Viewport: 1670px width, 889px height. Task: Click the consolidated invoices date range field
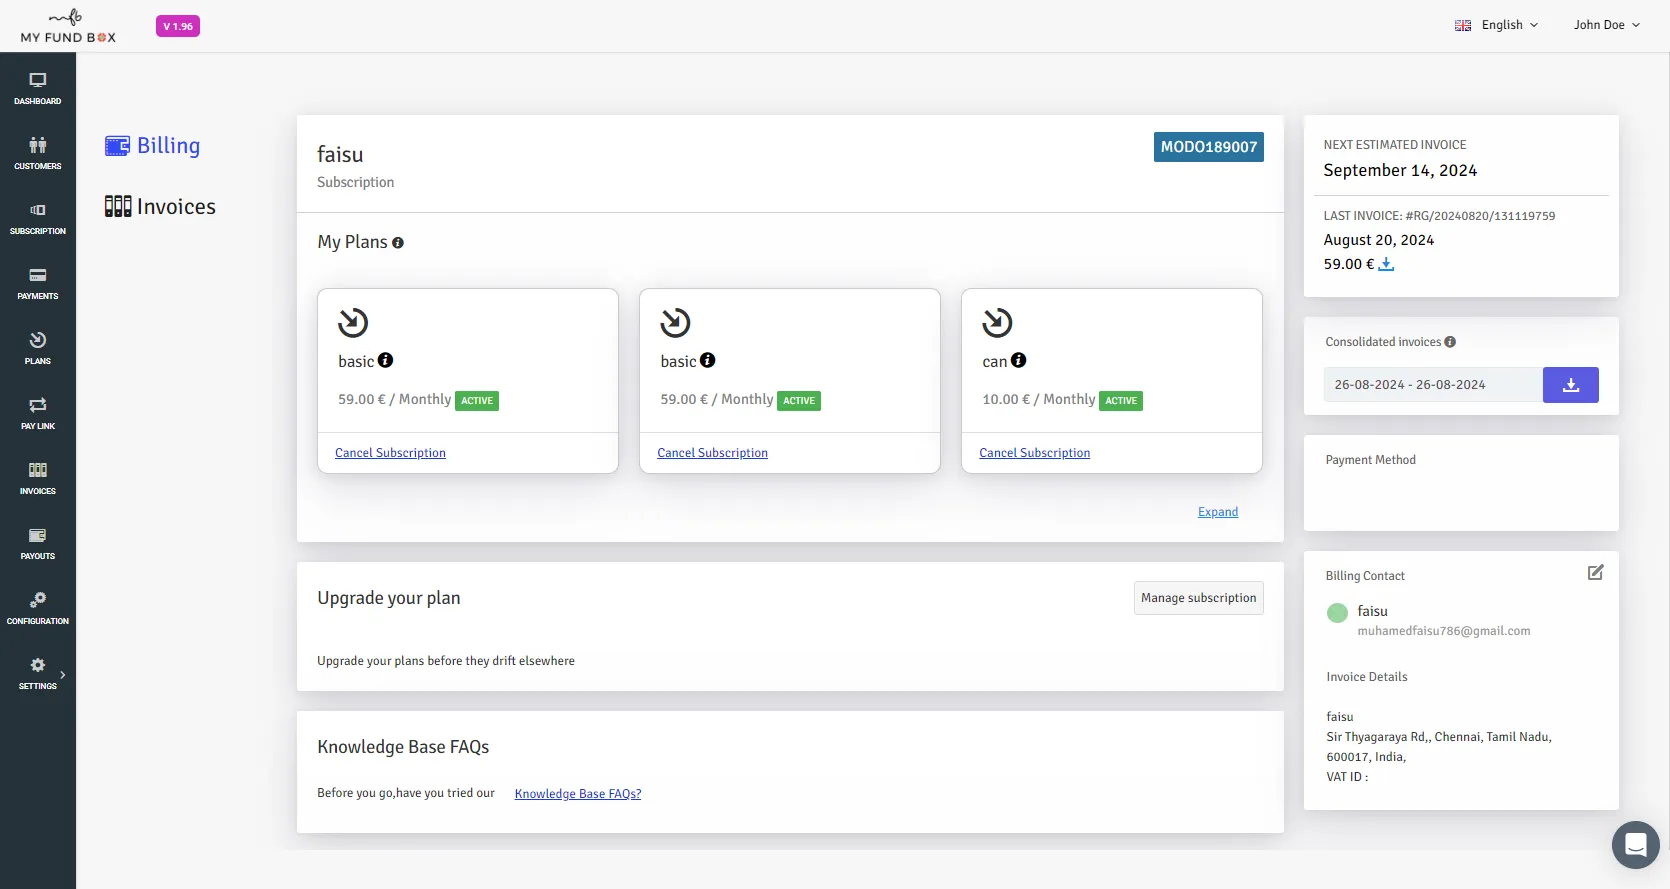click(x=1433, y=385)
